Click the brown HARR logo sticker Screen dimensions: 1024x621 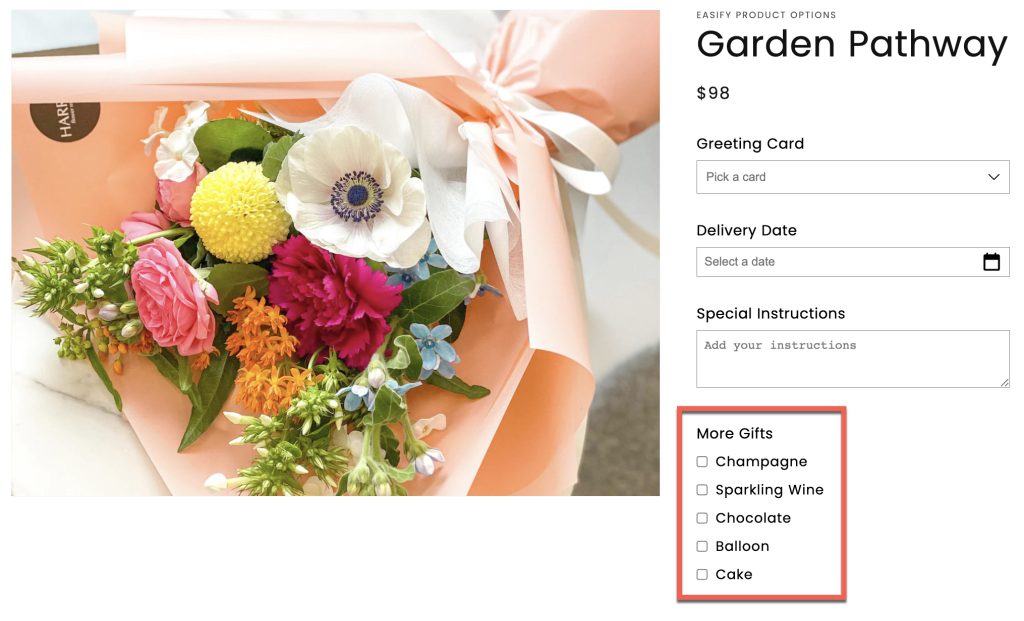pos(65,121)
